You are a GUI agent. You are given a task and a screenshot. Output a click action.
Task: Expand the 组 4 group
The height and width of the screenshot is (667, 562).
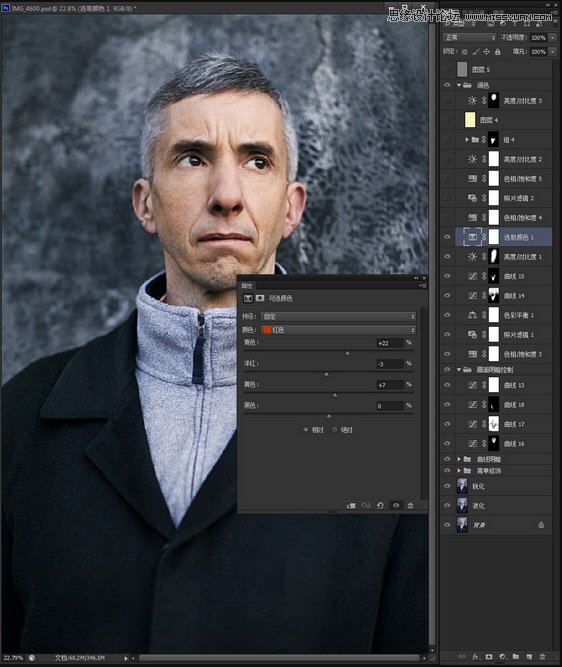click(467, 140)
